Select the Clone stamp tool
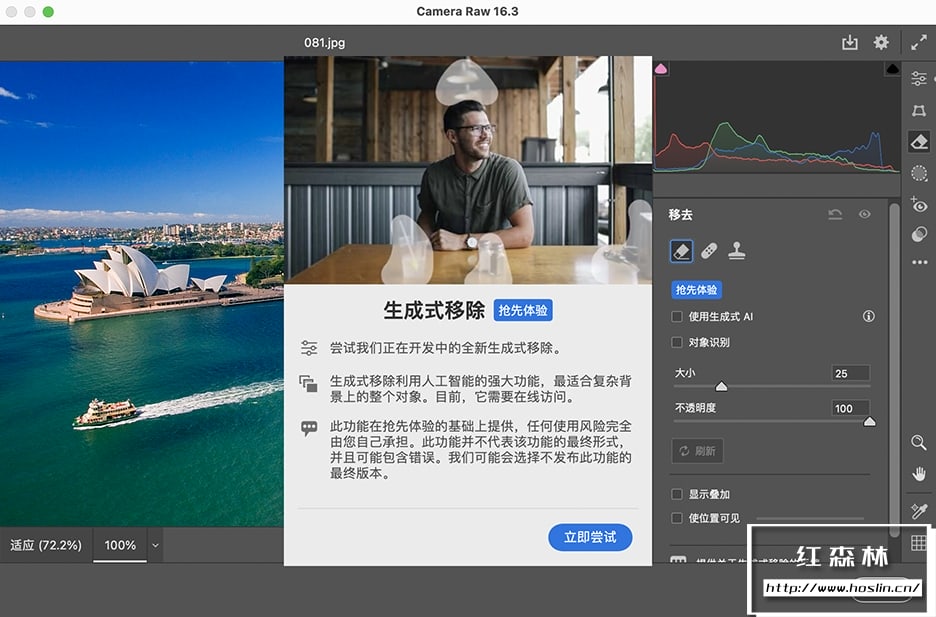 [x=736, y=249]
